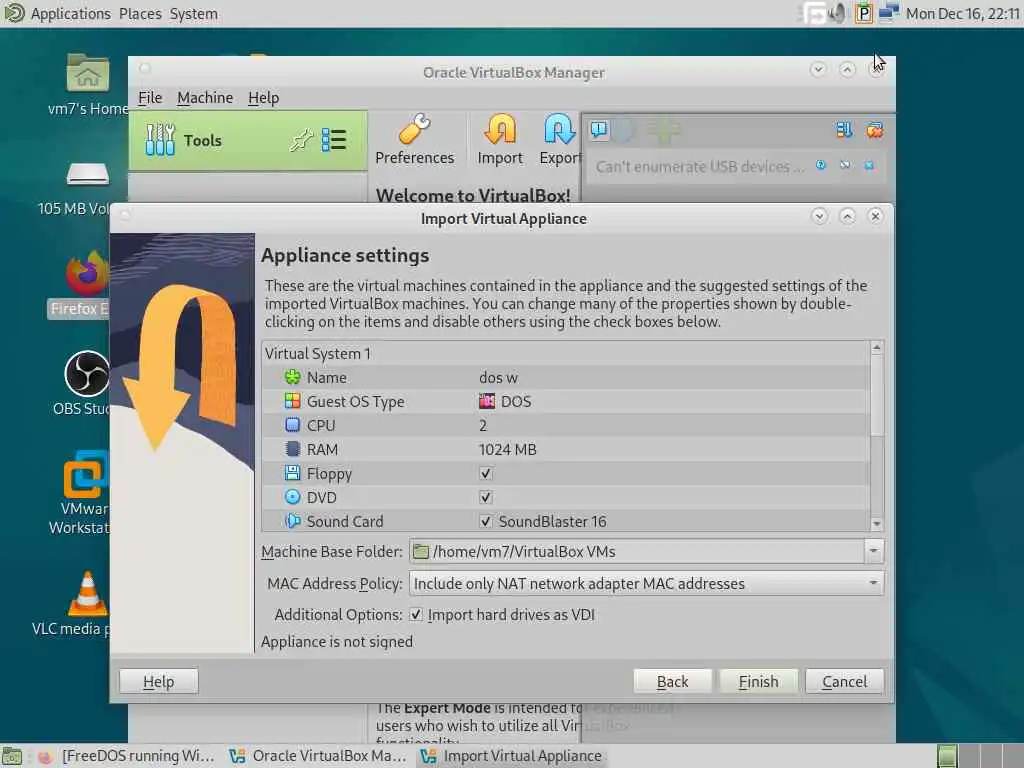
Task: Open help for the USB devices notification
Action: (x=821, y=165)
